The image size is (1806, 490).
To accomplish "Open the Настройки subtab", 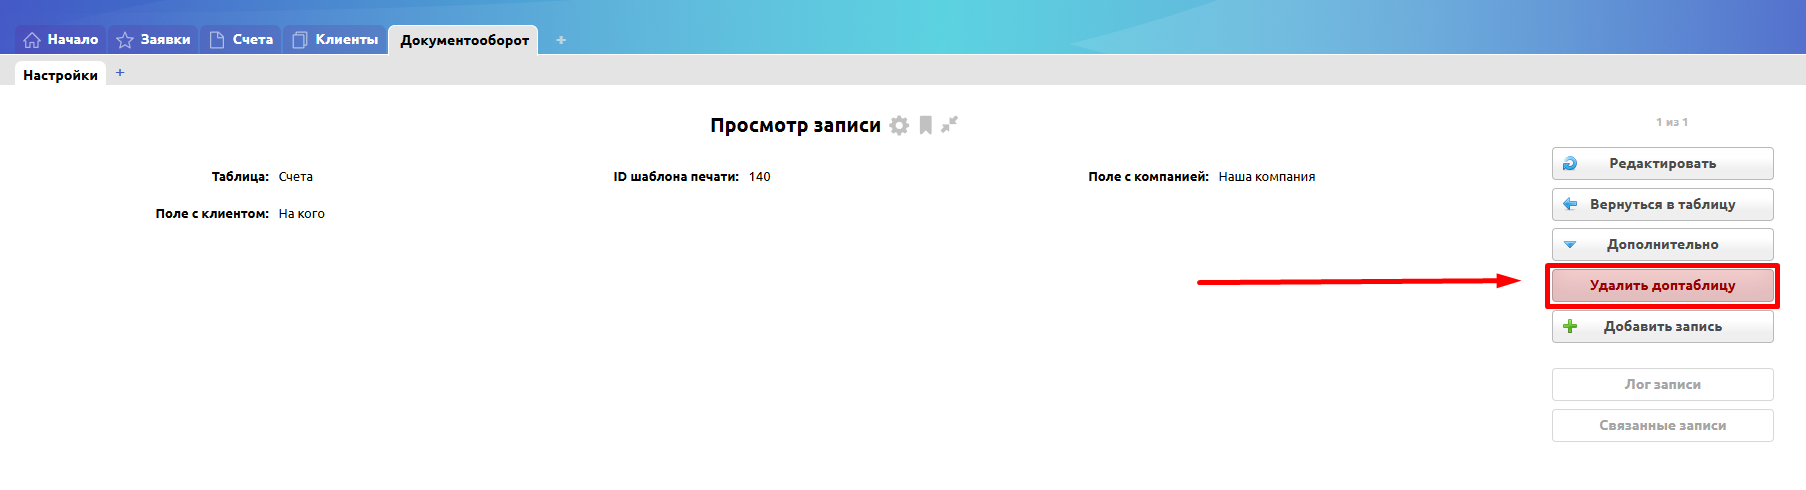I will point(60,75).
